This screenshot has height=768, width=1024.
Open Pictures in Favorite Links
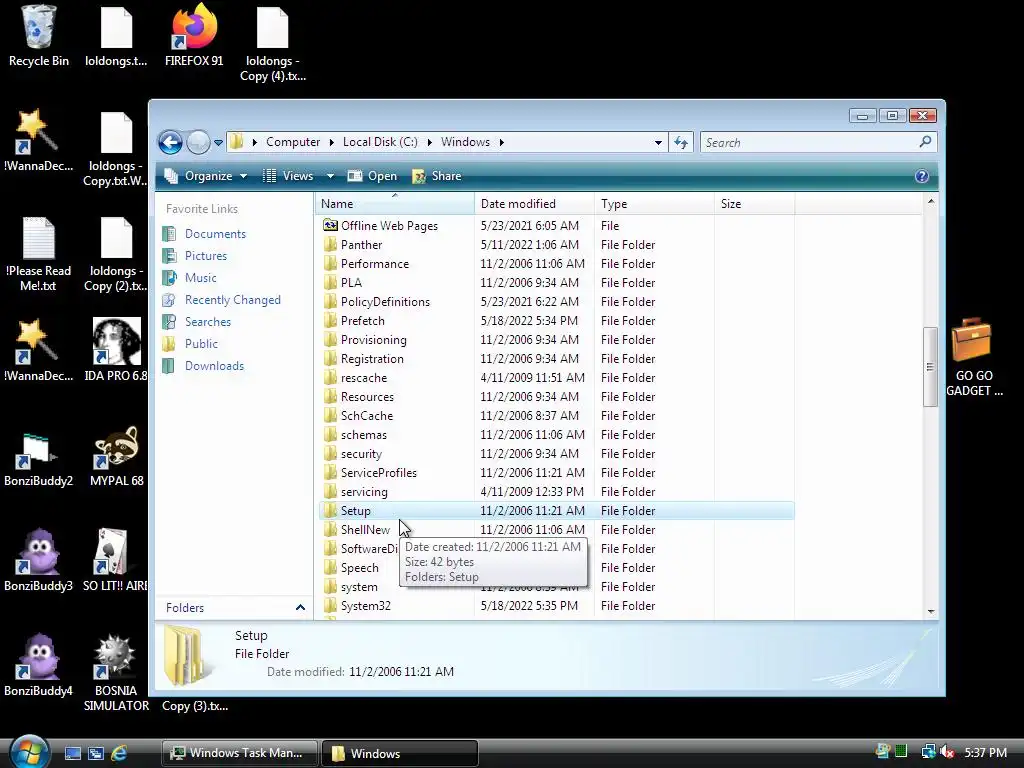pyautogui.click(x=206, y=256)
